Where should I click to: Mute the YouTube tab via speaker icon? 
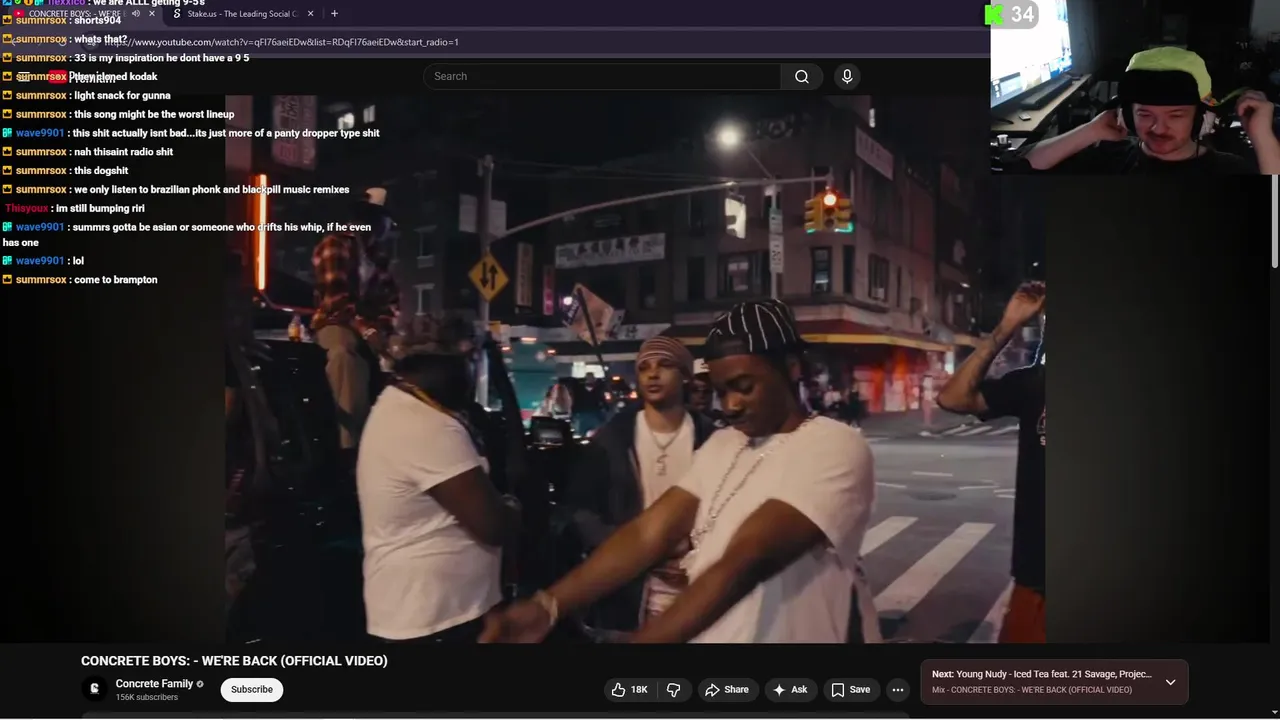(x=135, y=14)
